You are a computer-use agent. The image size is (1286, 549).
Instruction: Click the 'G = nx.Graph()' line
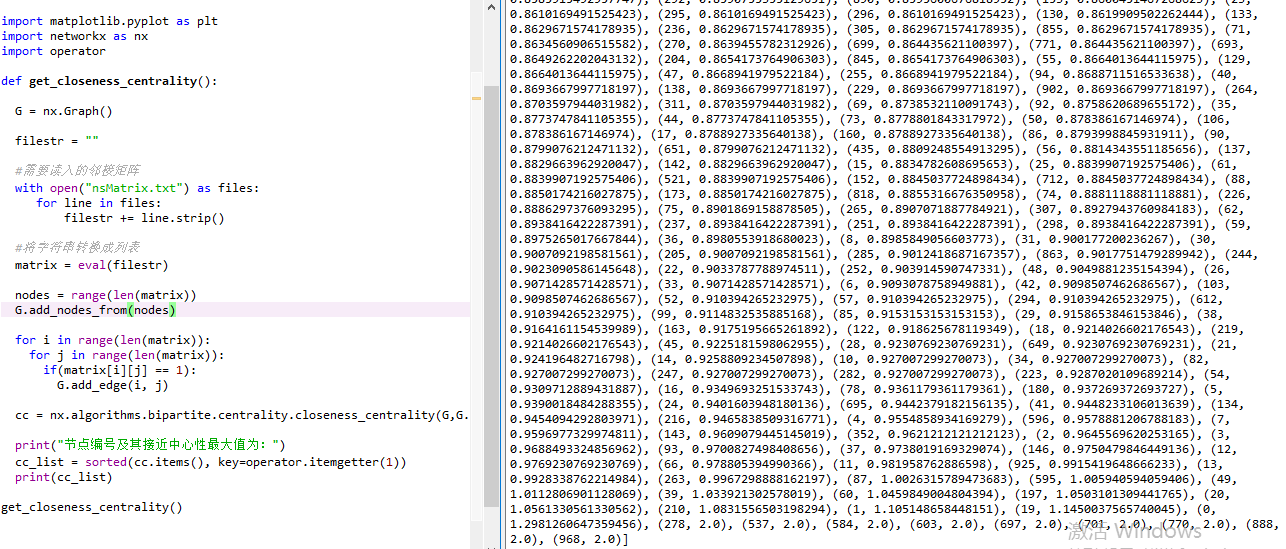tap(64, 111)
